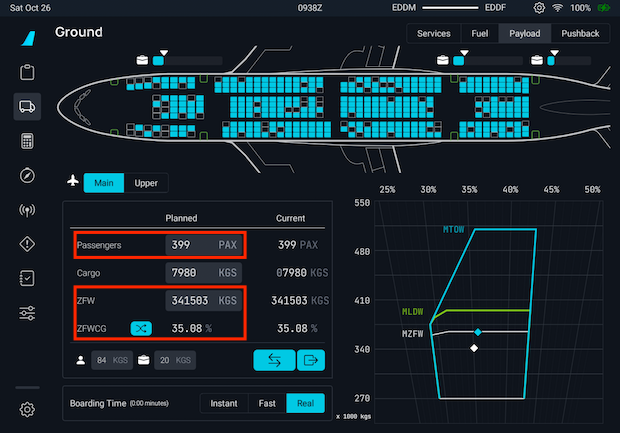Click the import arrows button beside boarding

[273, 361]
